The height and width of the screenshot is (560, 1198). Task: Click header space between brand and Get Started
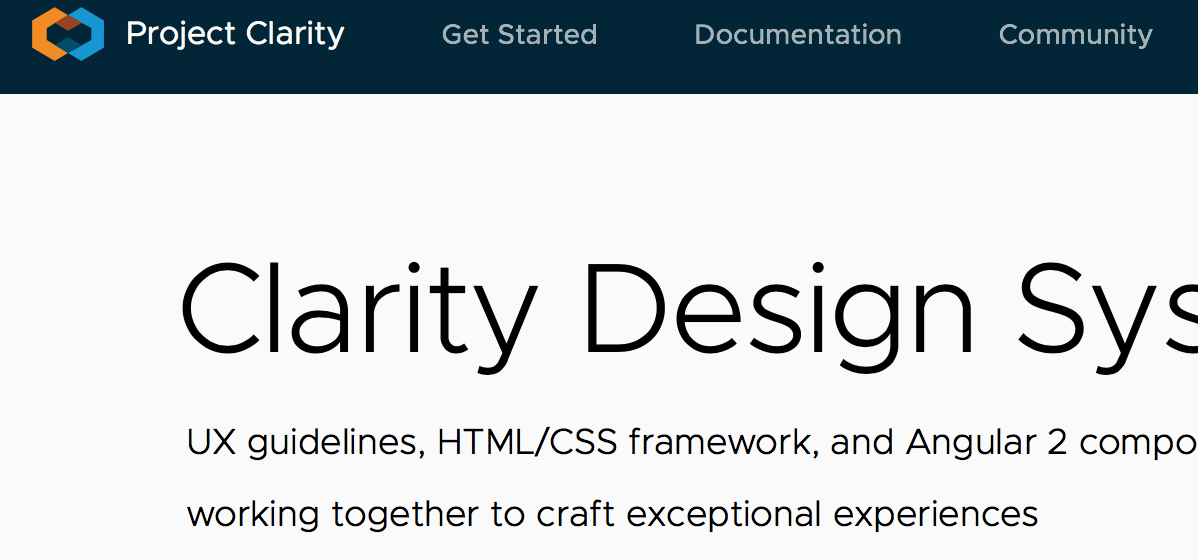pyautogui.click(x=393, y=35)
